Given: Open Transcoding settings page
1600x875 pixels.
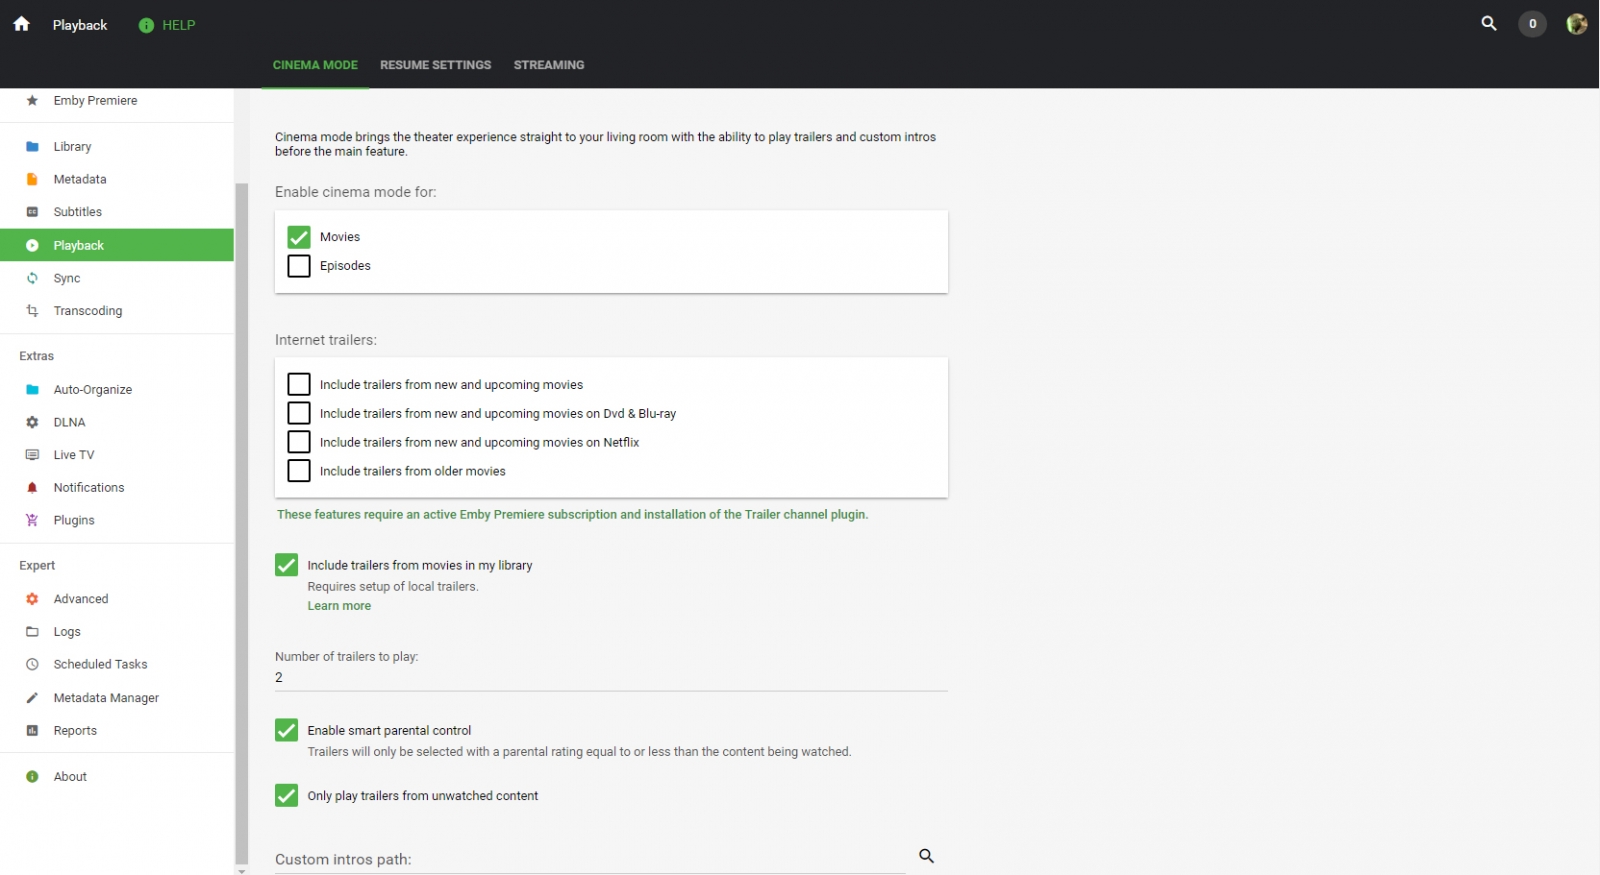Looking at the screenshot, I should pyautogui.click(x=117, y=311).
